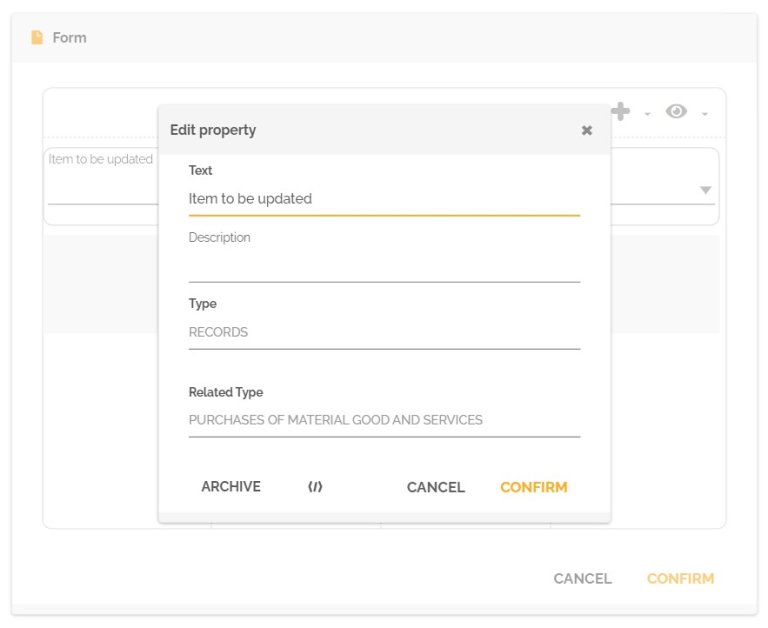Toggle the eye visibility icon
The width and height of the screenshot is (768, 628).
pos(676,112)
